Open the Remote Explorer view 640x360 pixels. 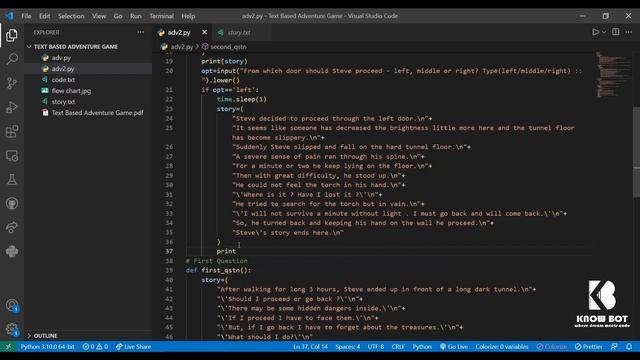tap(12, 156)
